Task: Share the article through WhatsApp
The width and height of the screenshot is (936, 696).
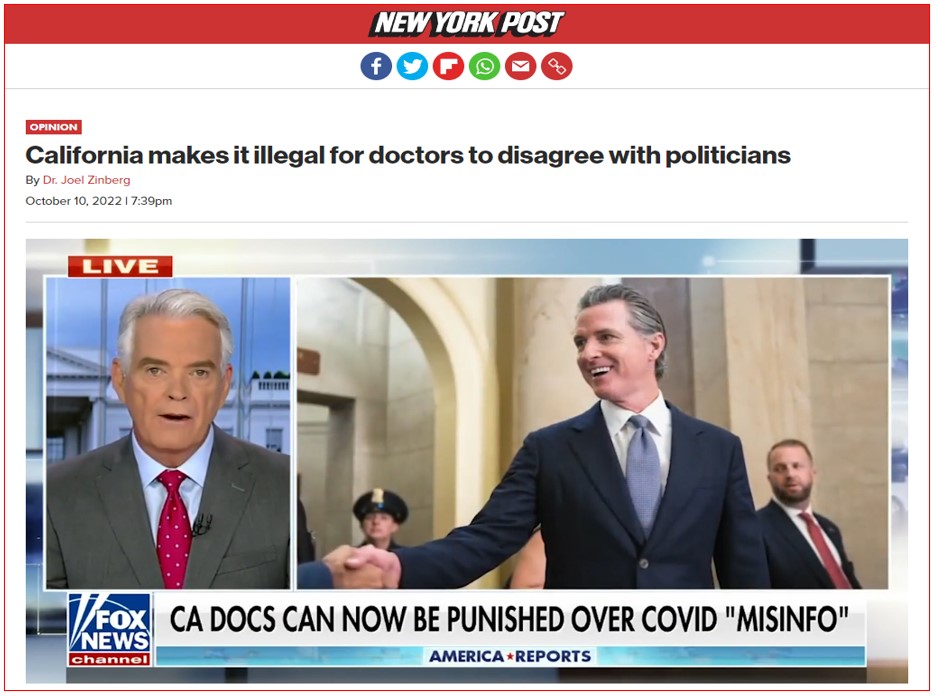Action: point(485,66)
